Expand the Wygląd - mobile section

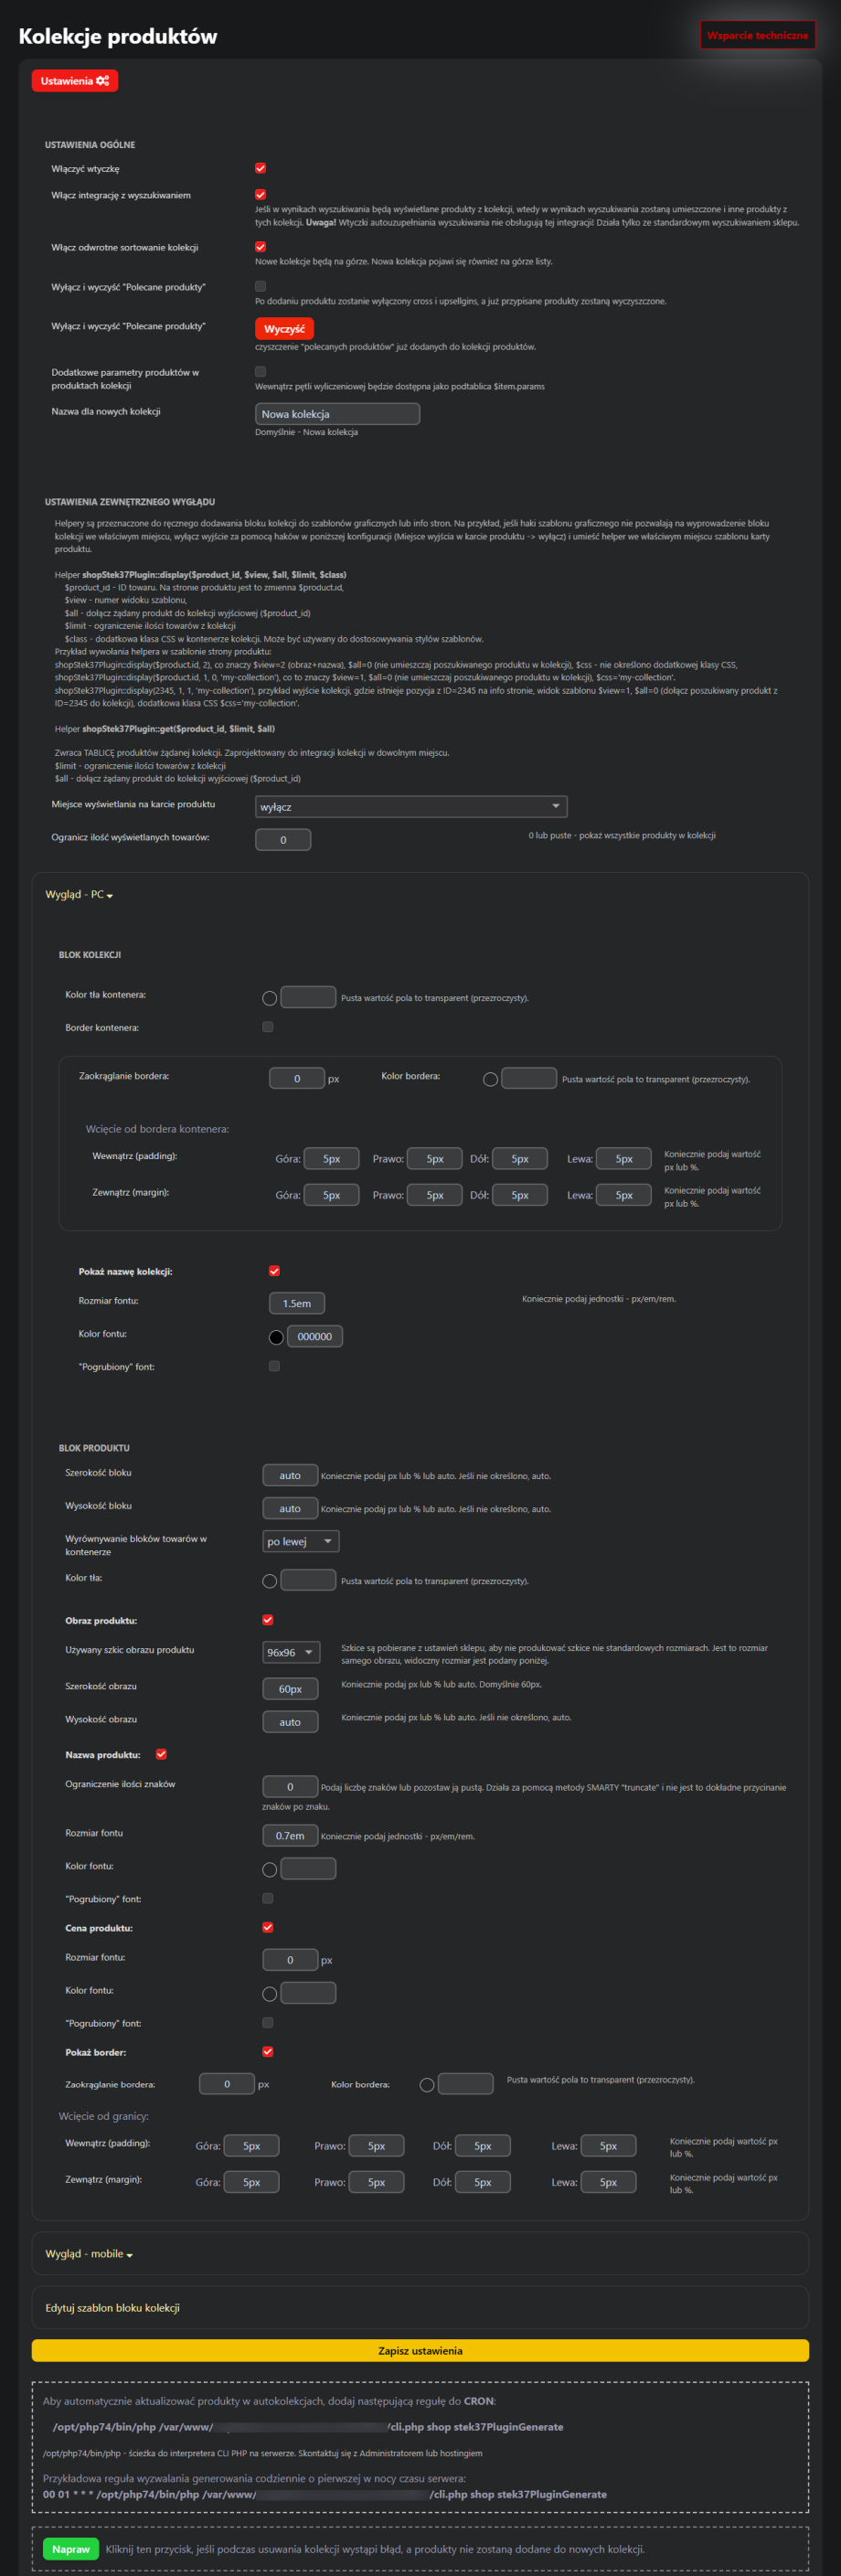tap(89, 2254)
